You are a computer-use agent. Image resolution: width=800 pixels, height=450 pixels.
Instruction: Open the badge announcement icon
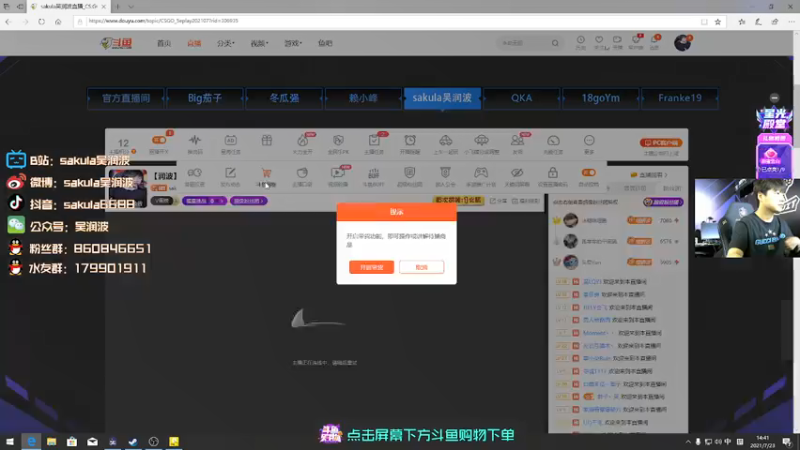pyautogui.click(x=445, y=173)
